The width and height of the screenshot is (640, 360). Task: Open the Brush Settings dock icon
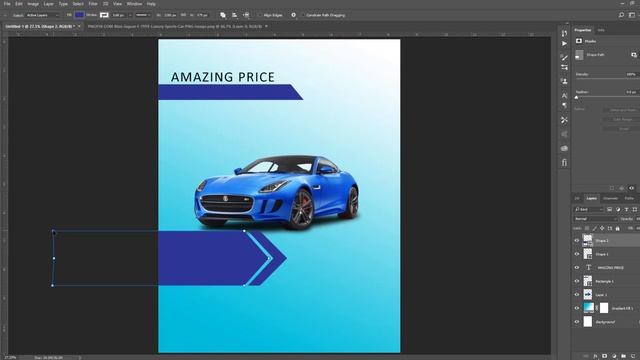tap(564, 58)
